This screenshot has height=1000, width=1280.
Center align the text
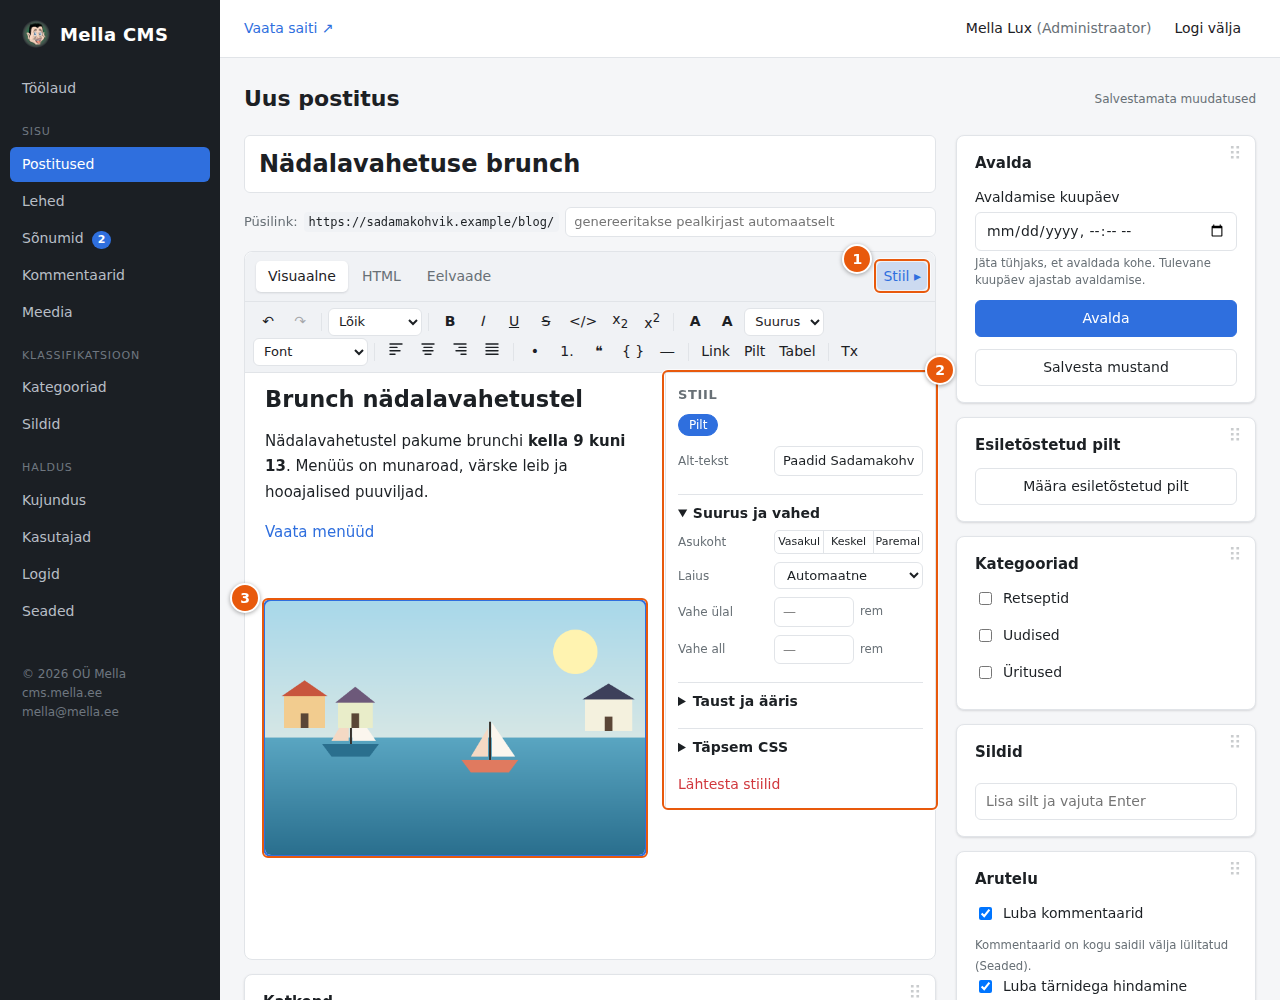428,351
